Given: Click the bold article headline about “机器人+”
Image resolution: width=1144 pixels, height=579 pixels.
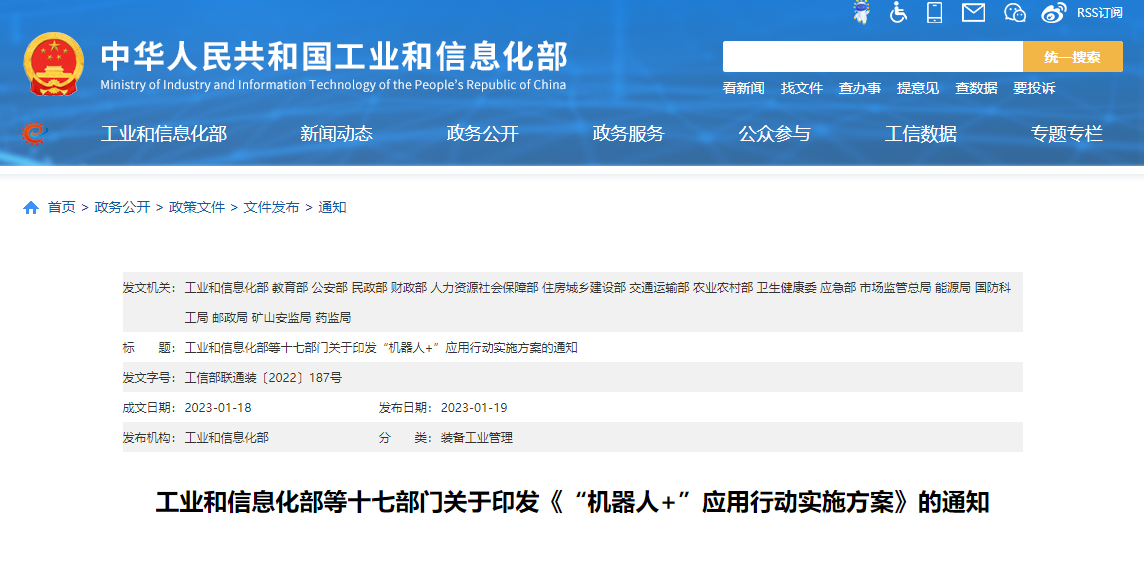Looking at the screenshot, I should tap(573, 502).
